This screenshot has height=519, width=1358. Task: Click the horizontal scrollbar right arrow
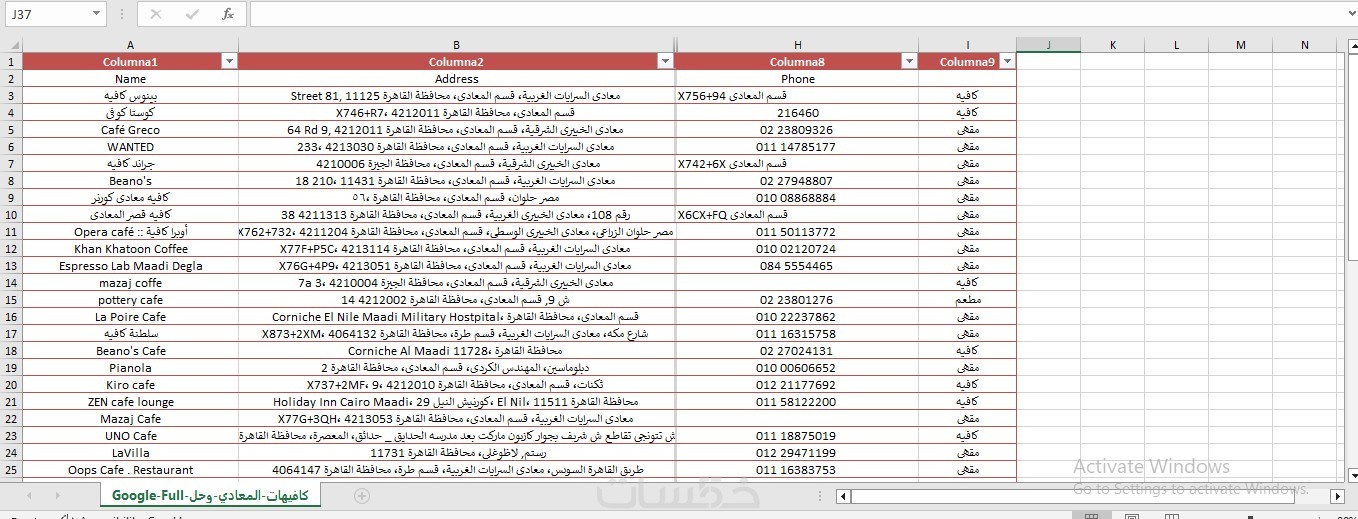(x=1337, y=496)
